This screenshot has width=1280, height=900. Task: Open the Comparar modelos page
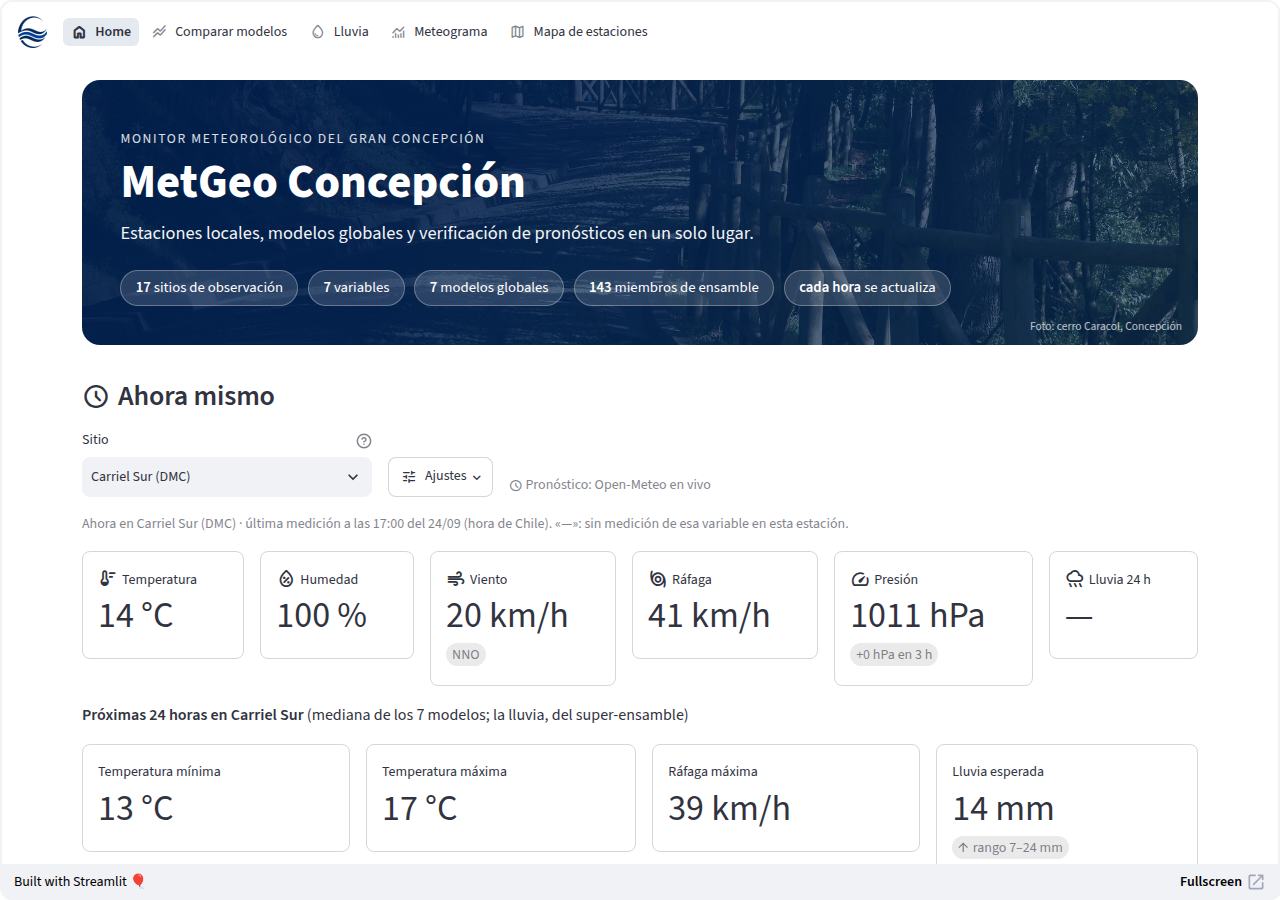220,32
